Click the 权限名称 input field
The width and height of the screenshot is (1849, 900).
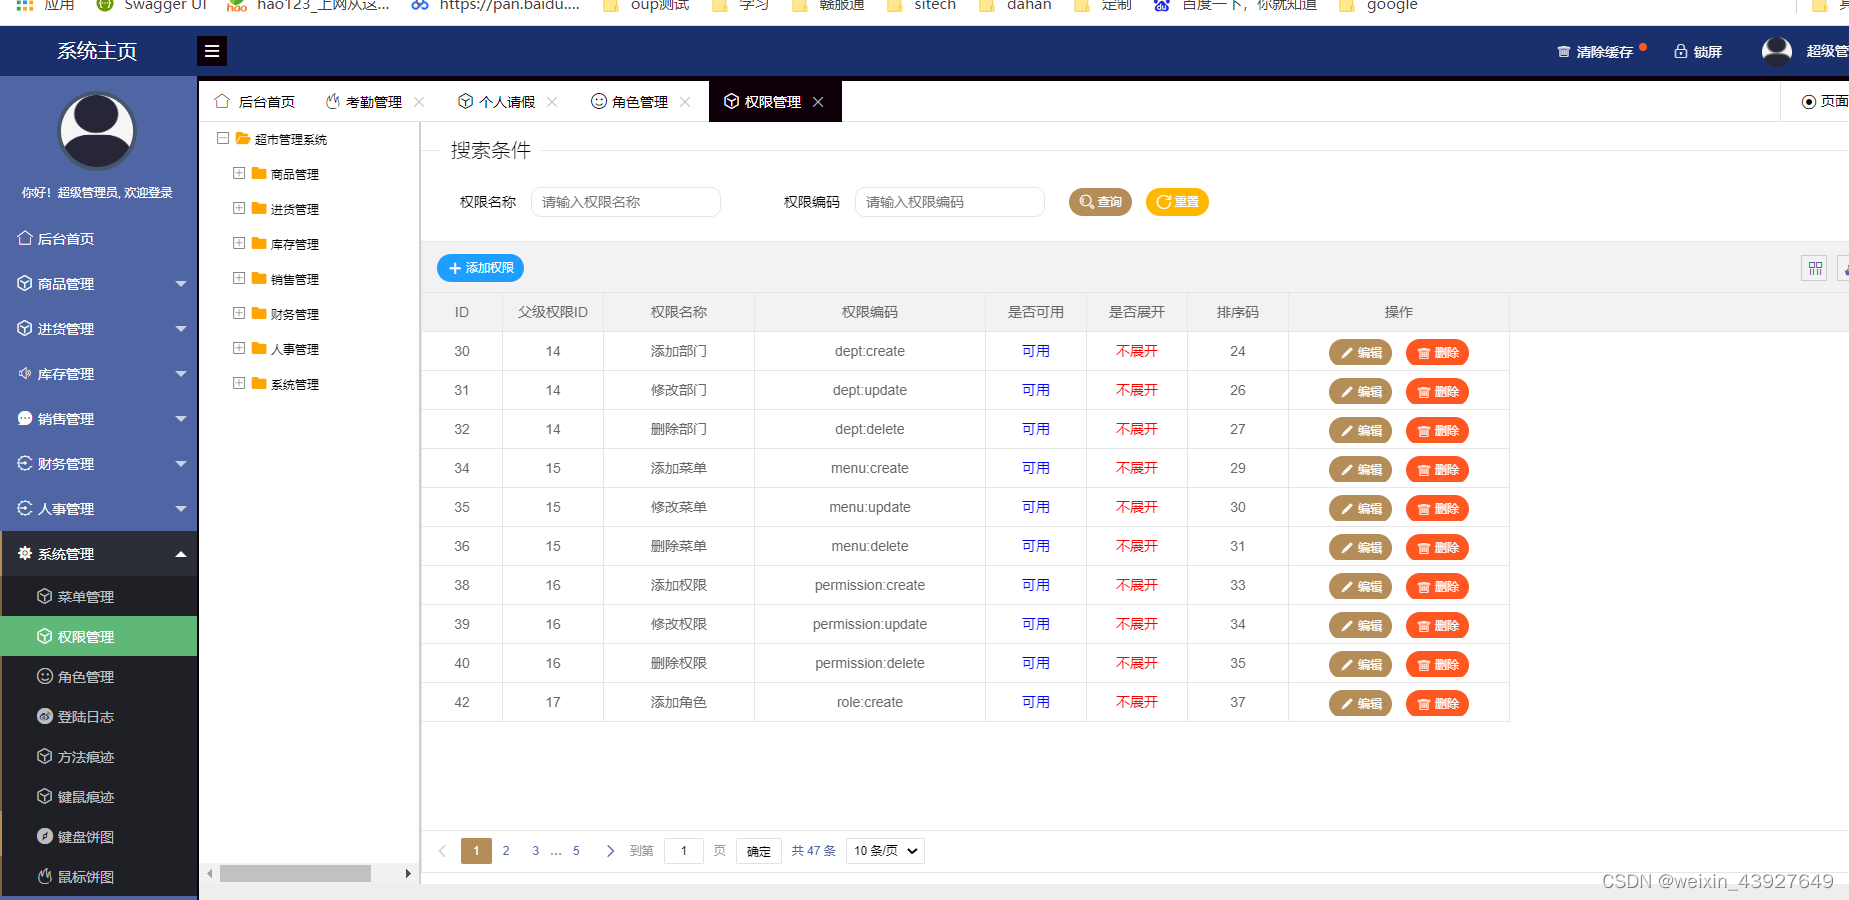[x=626, y=202]
